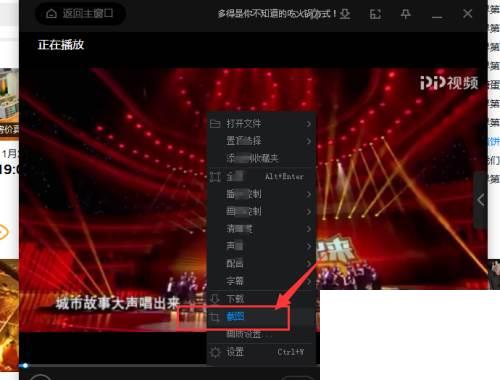
Task: Choose the fullscreen entry with Alt+Enter shortcut
Action: (261, 177)
